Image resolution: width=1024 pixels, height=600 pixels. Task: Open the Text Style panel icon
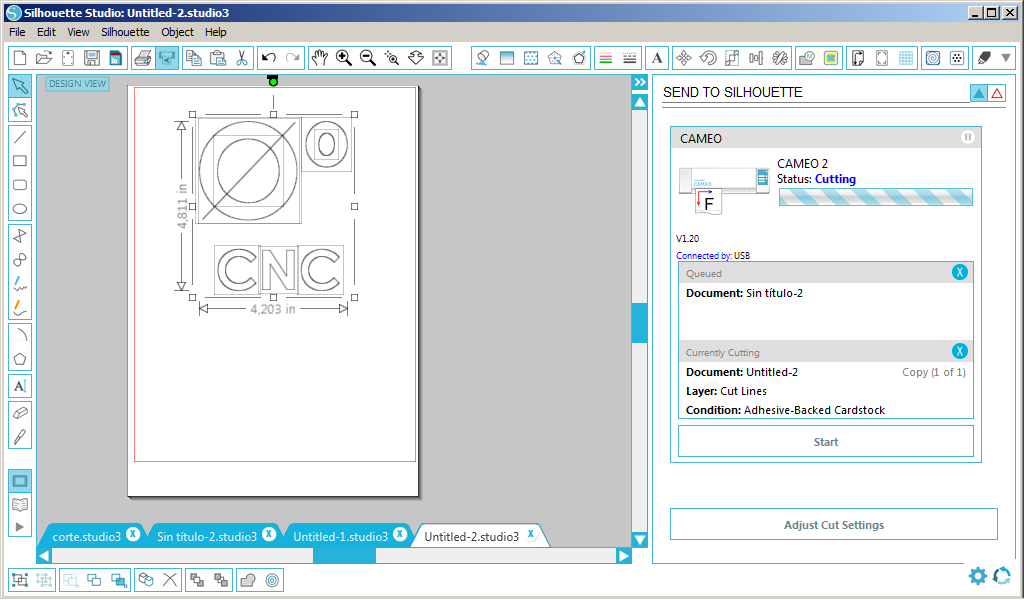click(657, 58)
